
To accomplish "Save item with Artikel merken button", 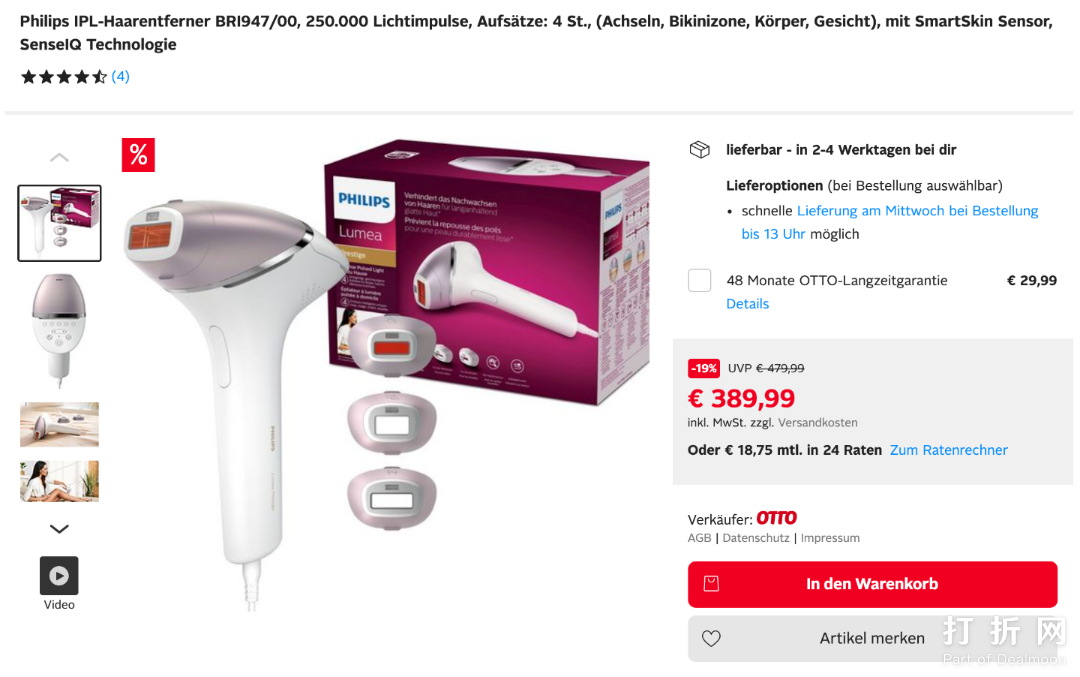I will click(x=872, y=638).
